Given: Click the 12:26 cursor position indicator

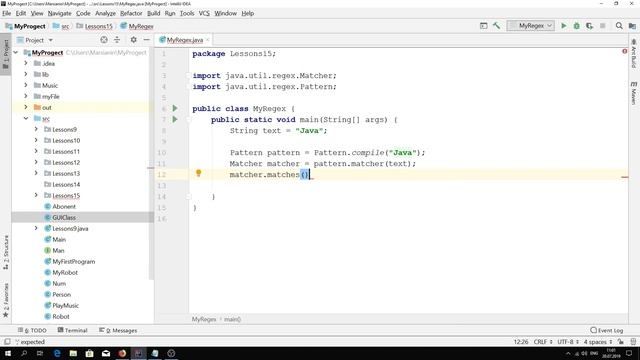Looking at the screenshot, I should tap(521, 342).
